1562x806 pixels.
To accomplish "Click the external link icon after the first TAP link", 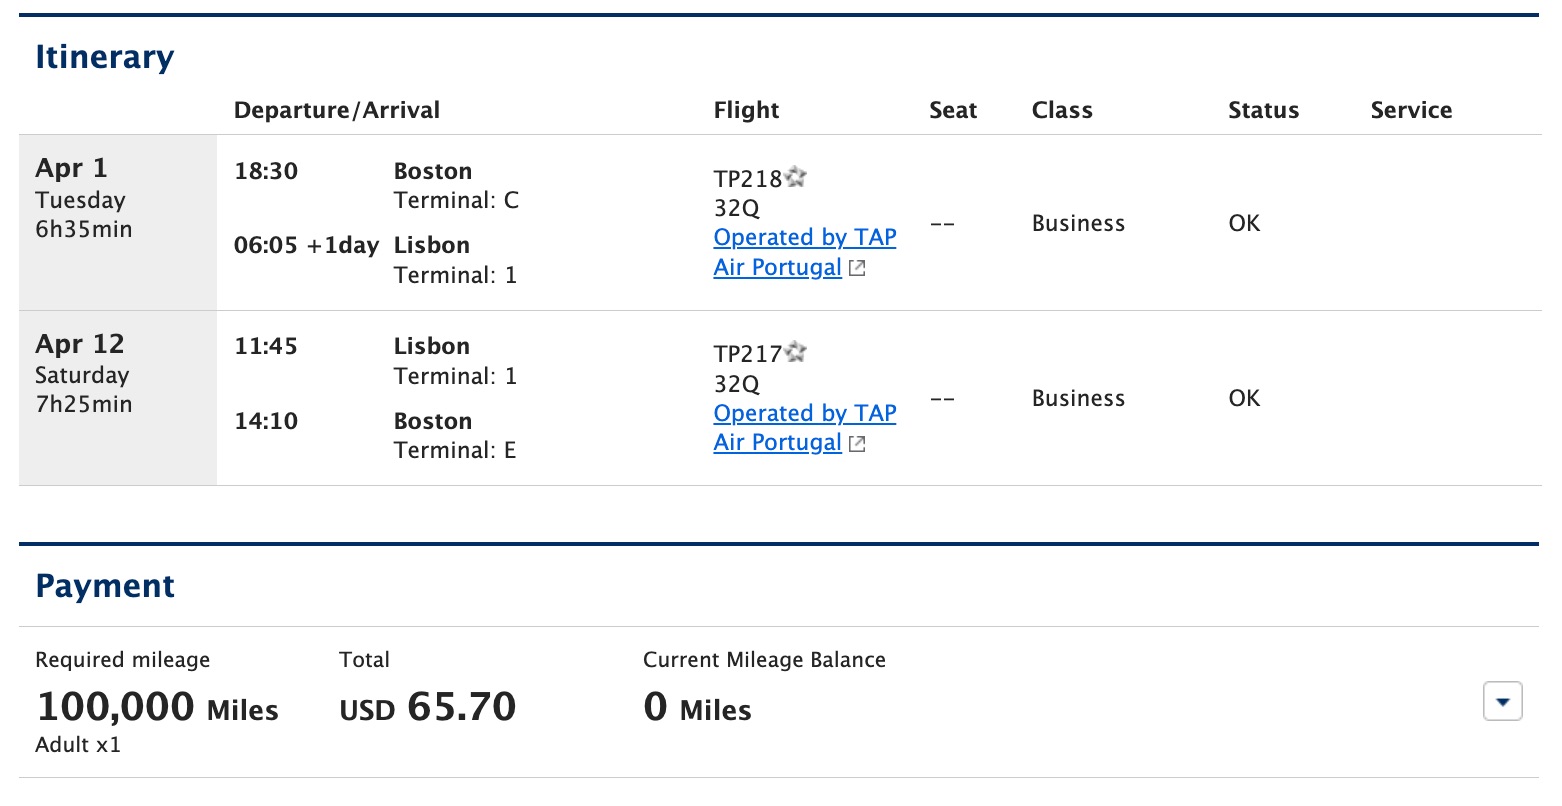I will coord(856,268).
